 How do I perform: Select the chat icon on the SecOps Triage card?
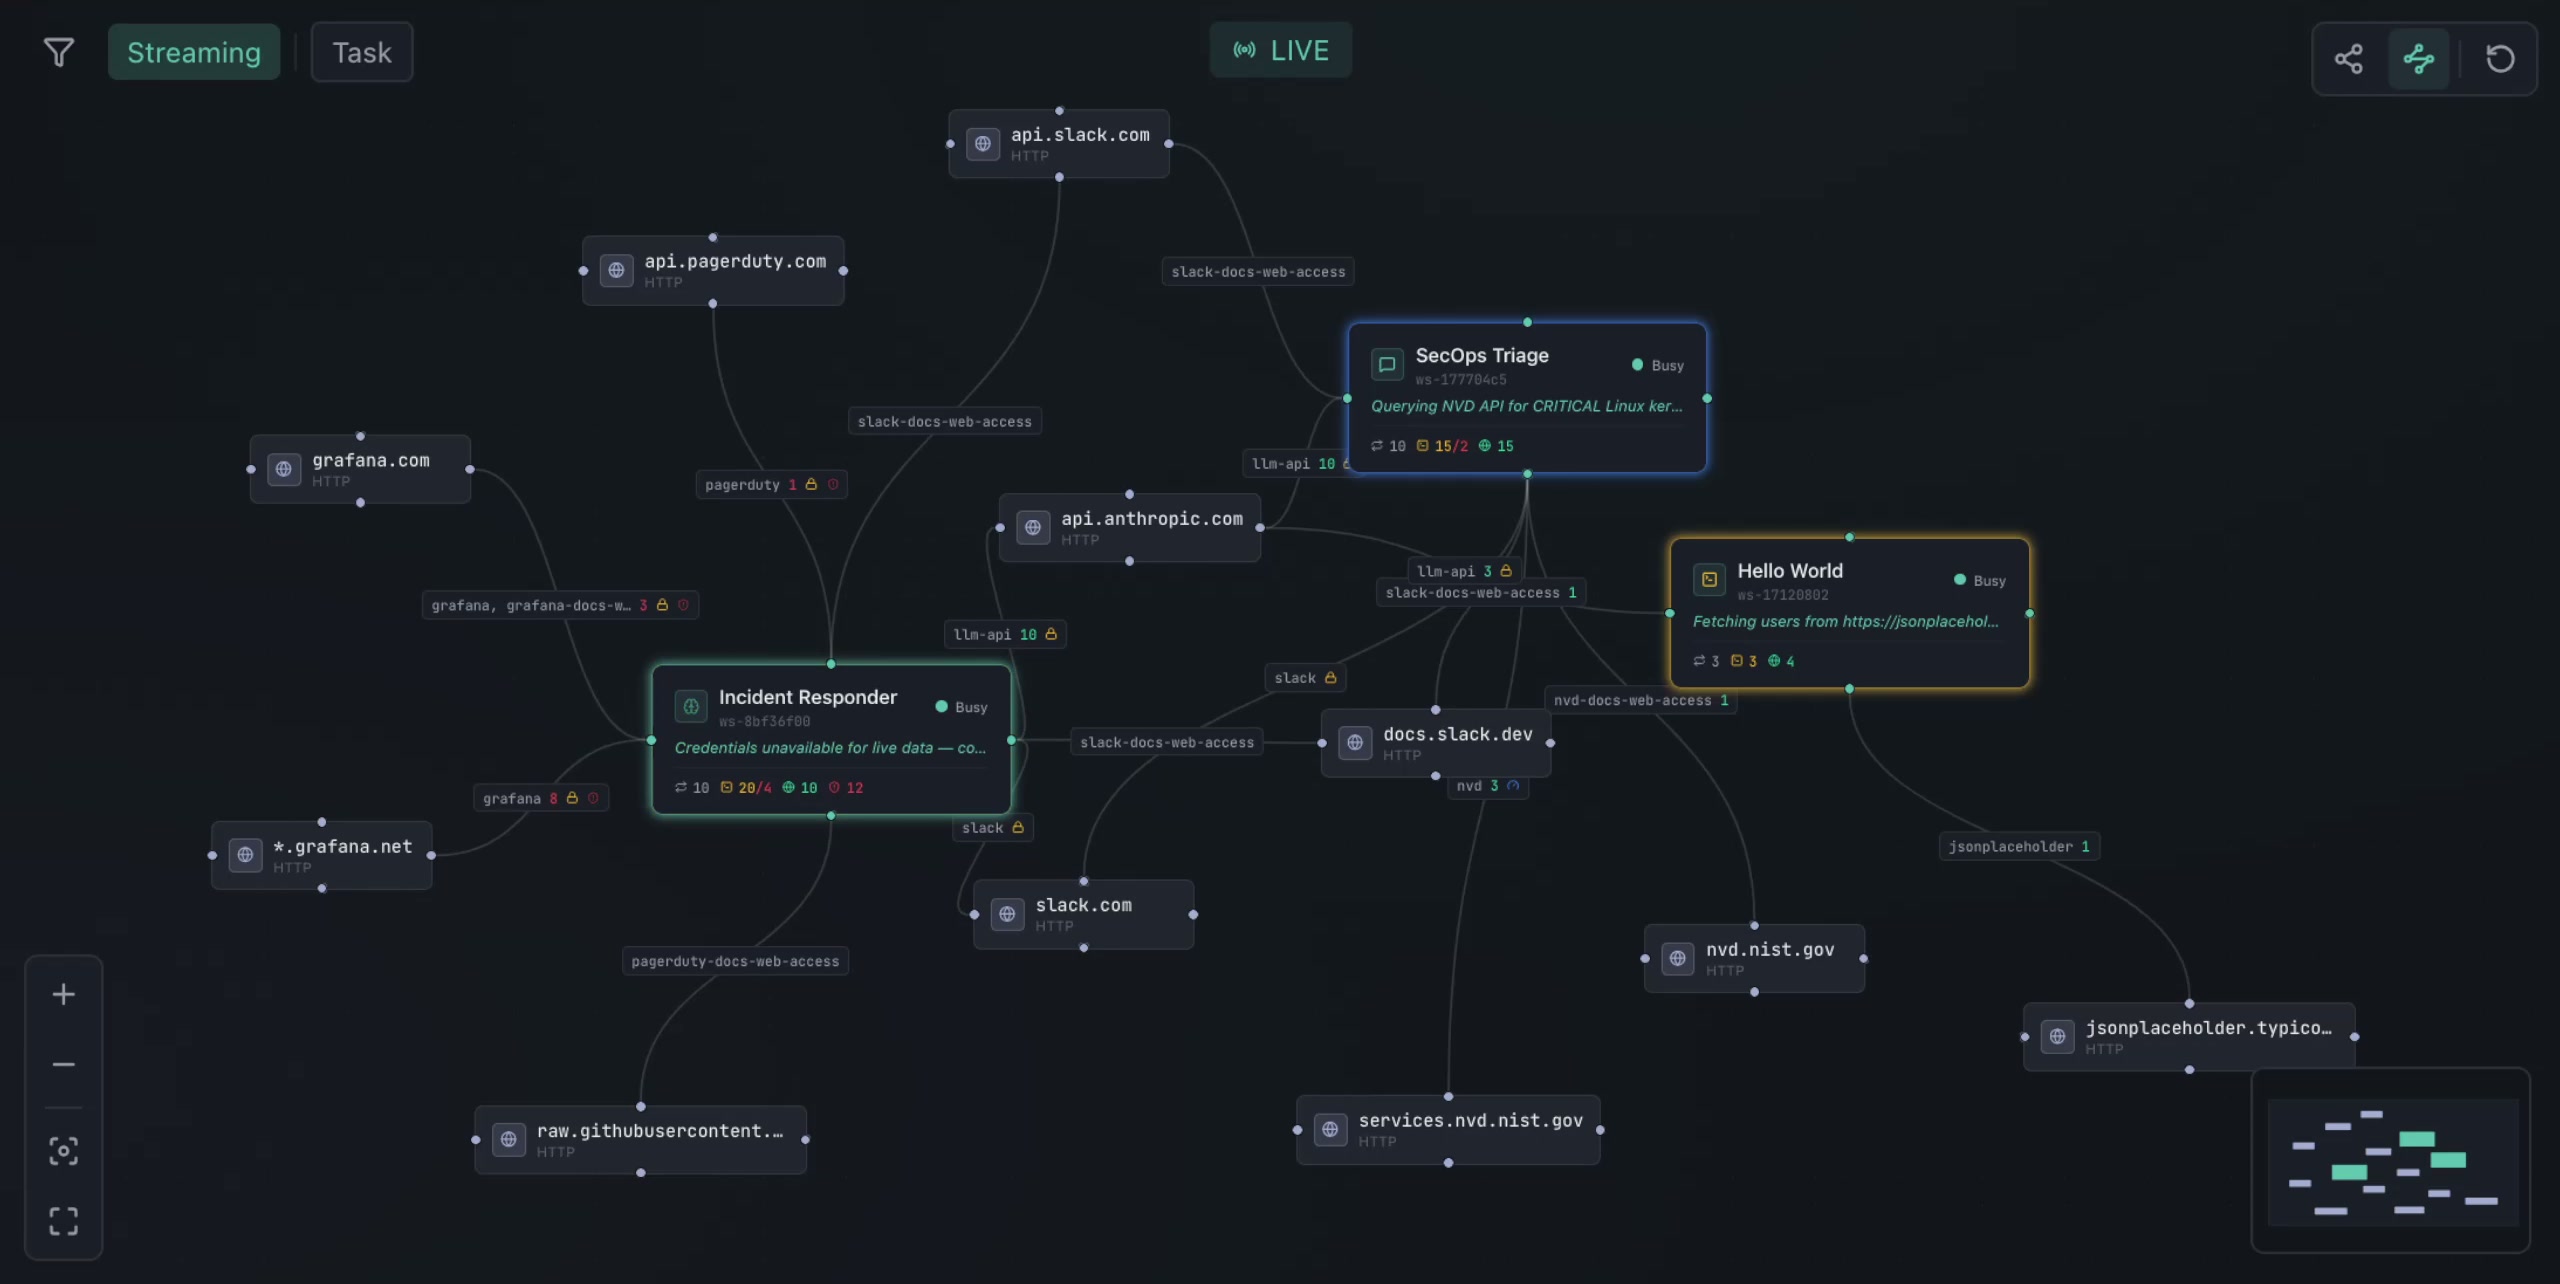click(x=1386, y=364)
